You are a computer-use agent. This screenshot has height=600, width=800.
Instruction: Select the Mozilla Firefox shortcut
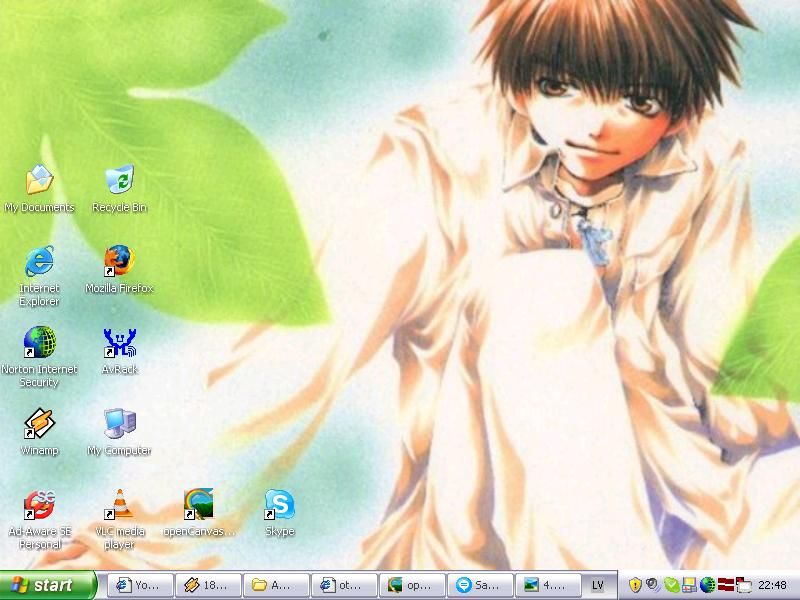(119, 269)
